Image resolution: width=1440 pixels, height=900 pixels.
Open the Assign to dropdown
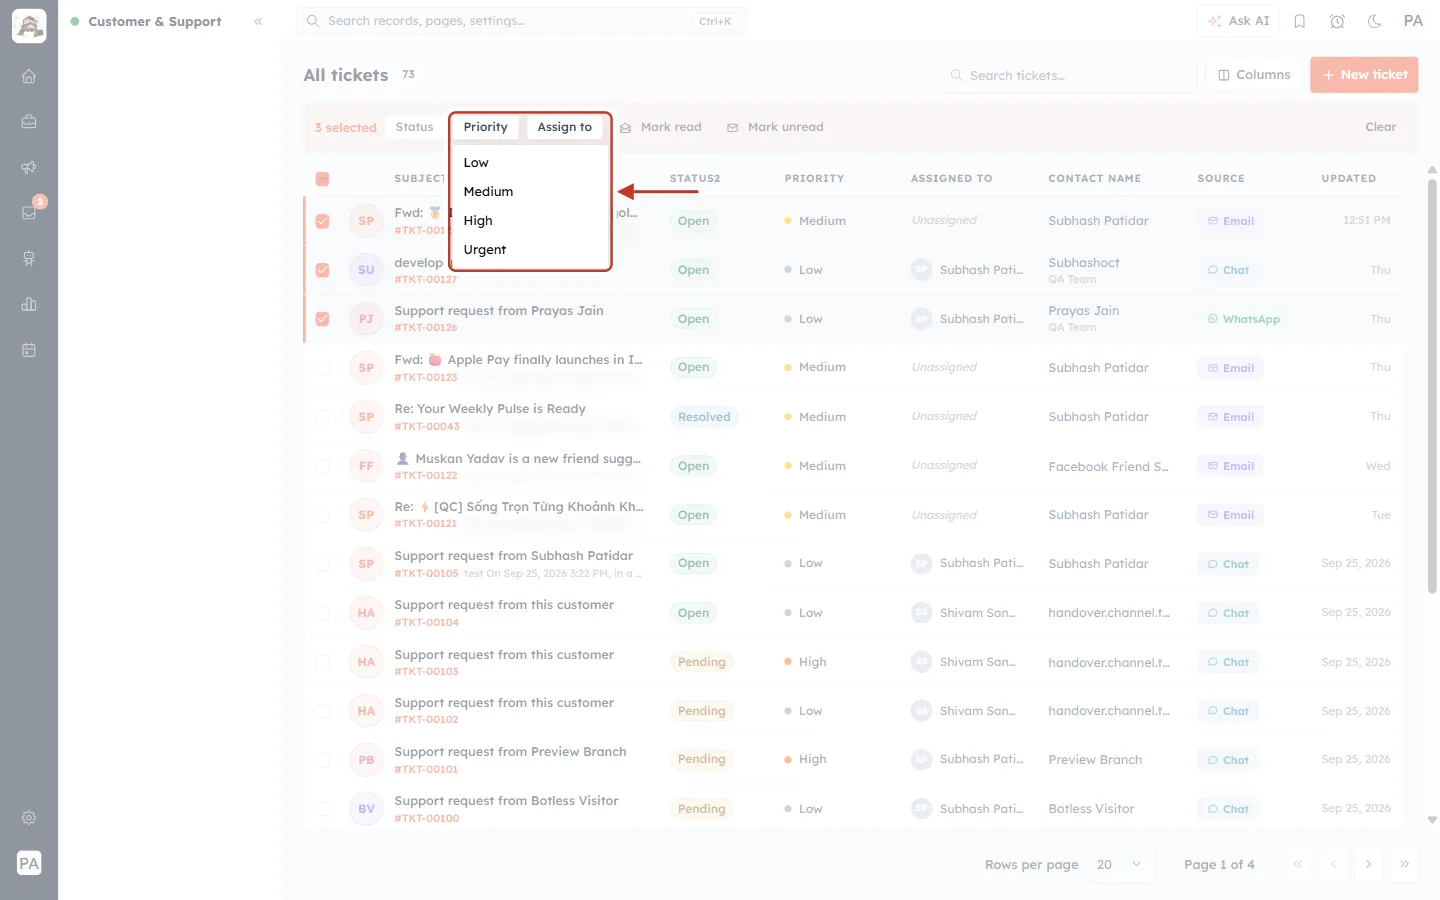[x=565, y=127]
